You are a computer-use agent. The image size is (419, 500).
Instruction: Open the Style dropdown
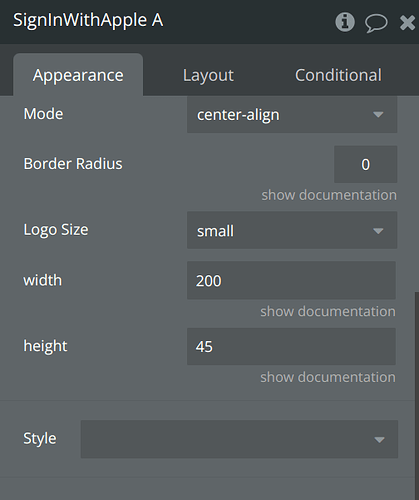[239, 439]
